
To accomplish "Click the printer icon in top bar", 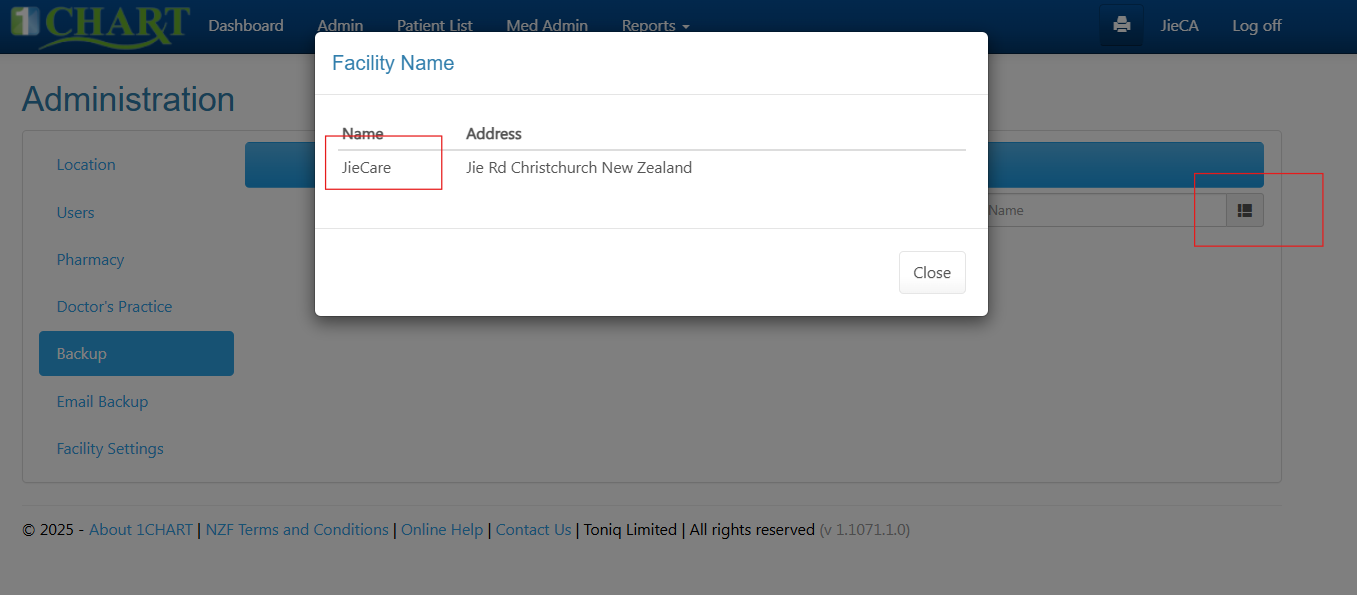I will pos(1121,25).
